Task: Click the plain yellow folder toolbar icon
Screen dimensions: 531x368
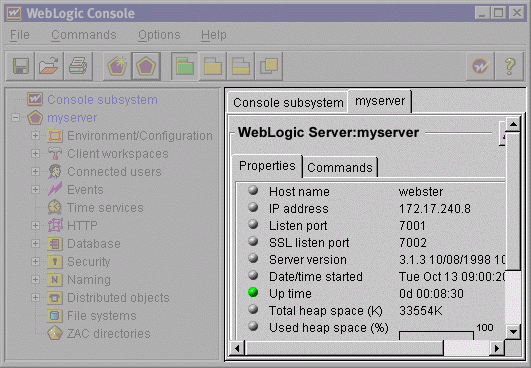Action: (213, 66)
